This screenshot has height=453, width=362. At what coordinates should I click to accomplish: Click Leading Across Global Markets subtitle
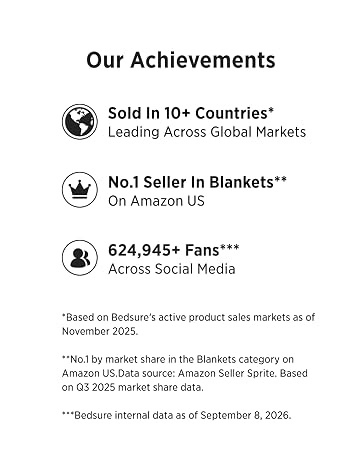tap(207, 132)
